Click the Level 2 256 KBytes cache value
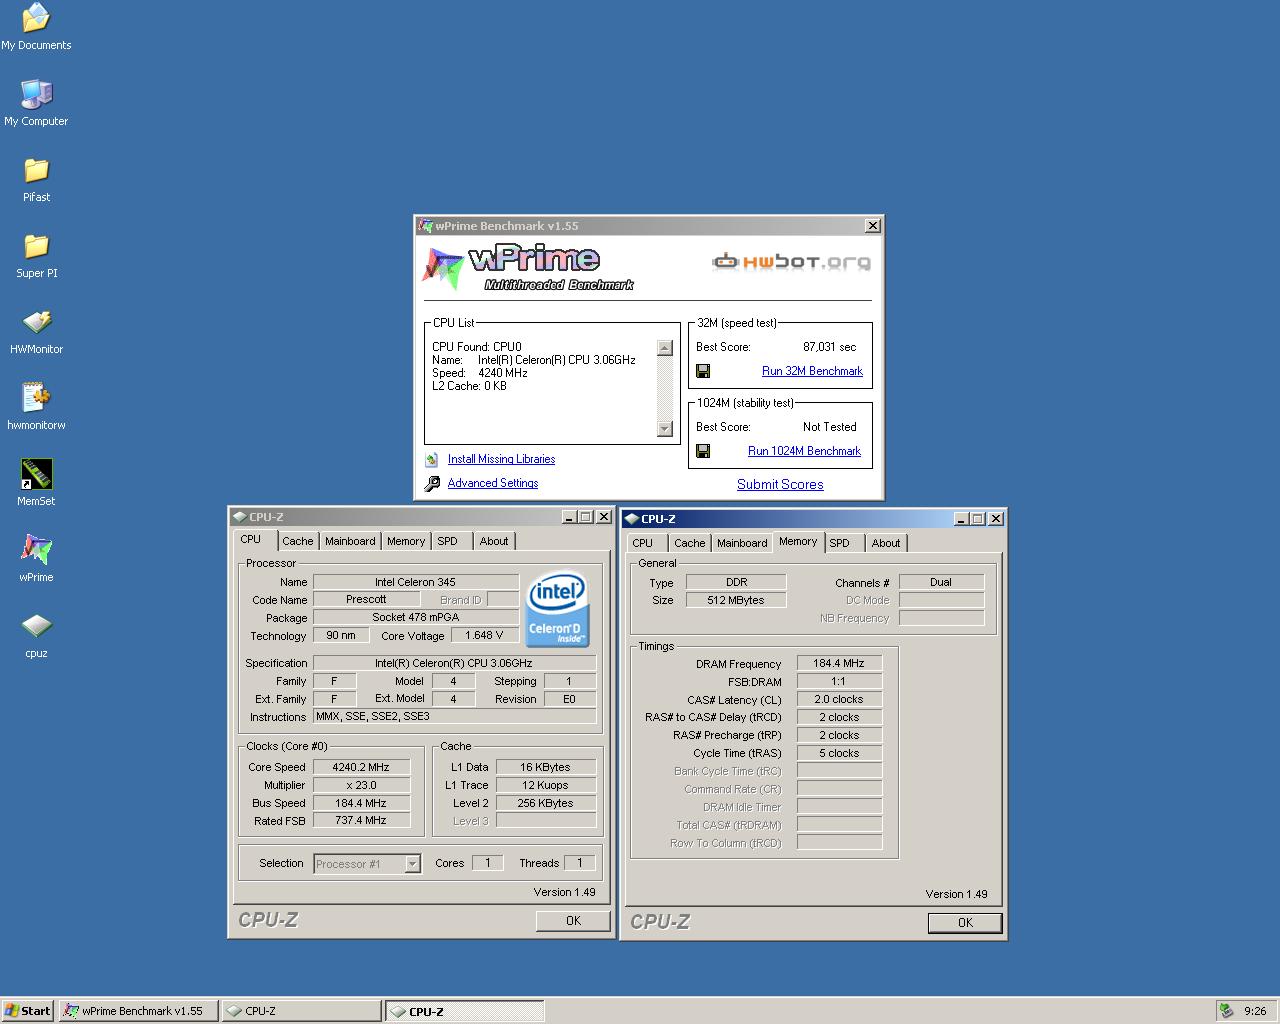Image resolution: width=1280 pixels, height=1024 pixels. point(546,803)
